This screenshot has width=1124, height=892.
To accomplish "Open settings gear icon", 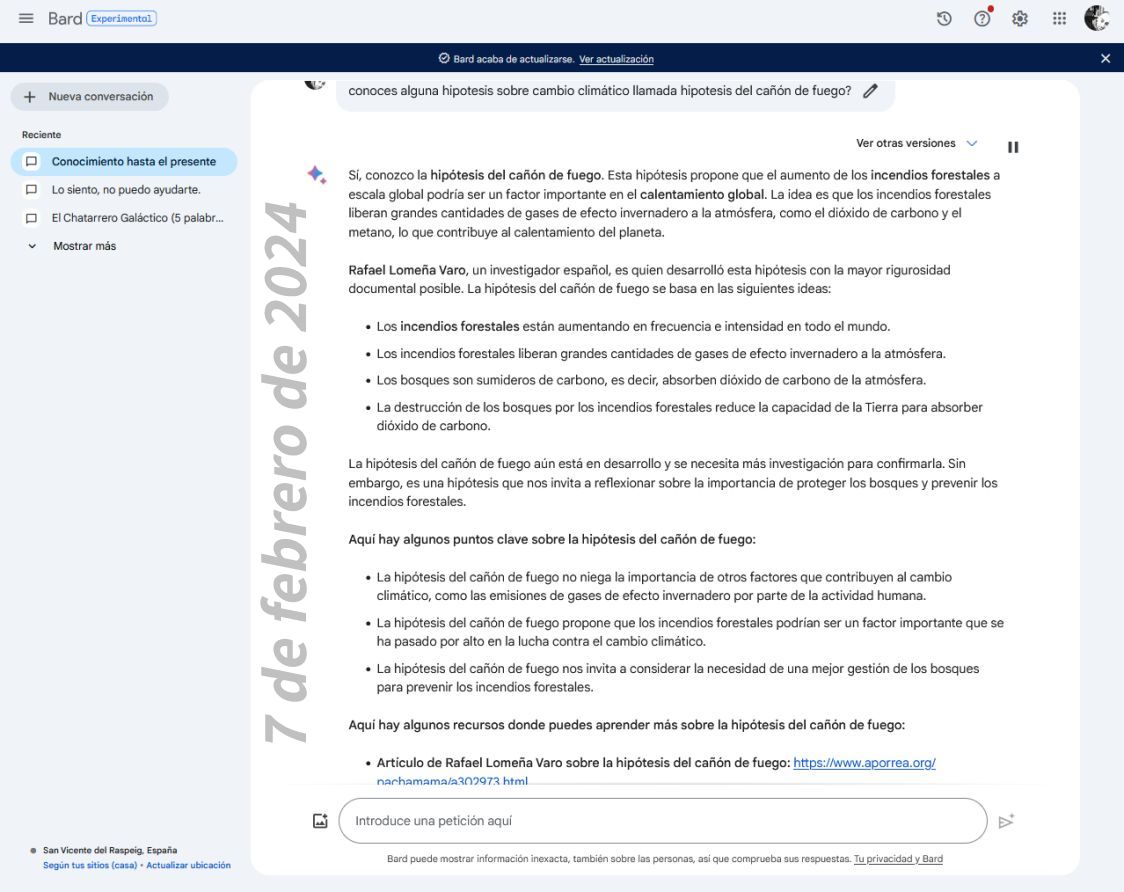I will pos(1020,19).
